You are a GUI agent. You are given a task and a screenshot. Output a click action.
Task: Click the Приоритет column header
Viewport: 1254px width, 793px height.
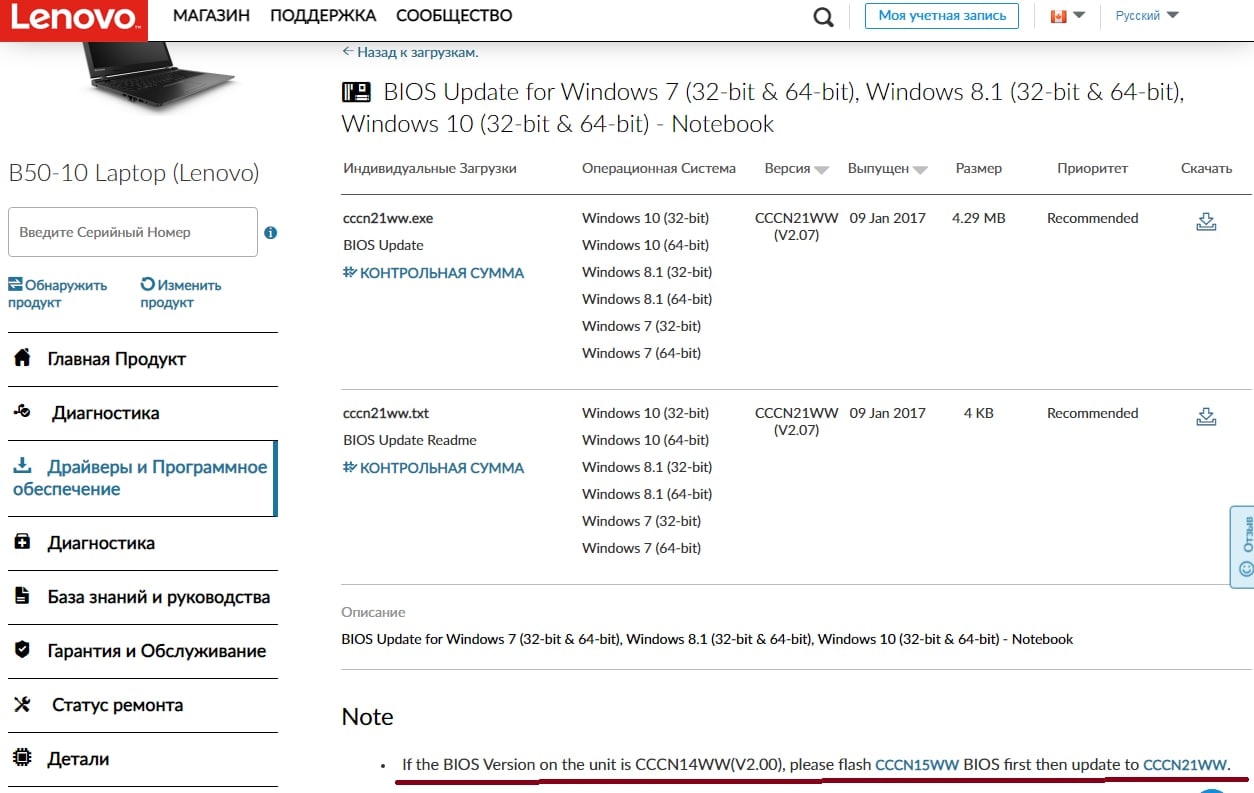(1093, 168)
